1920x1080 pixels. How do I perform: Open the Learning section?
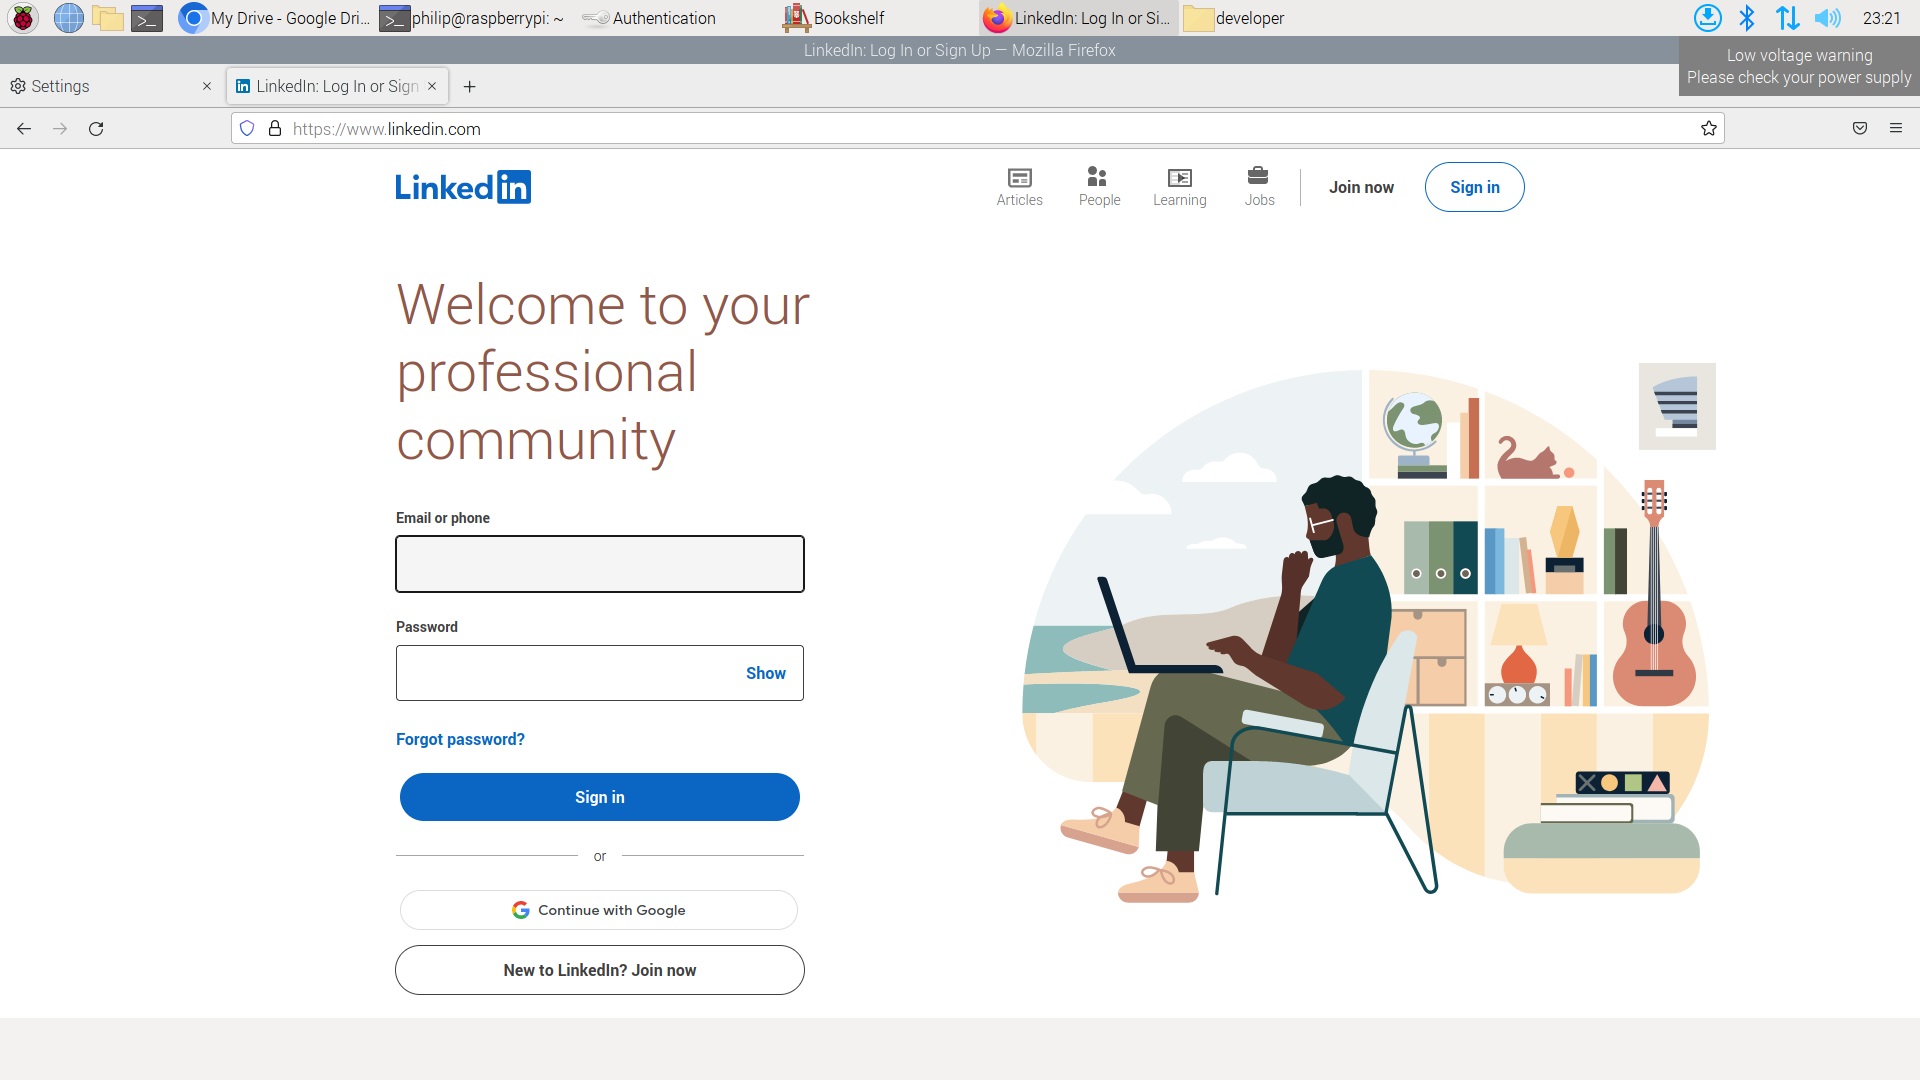(1179, 187)
